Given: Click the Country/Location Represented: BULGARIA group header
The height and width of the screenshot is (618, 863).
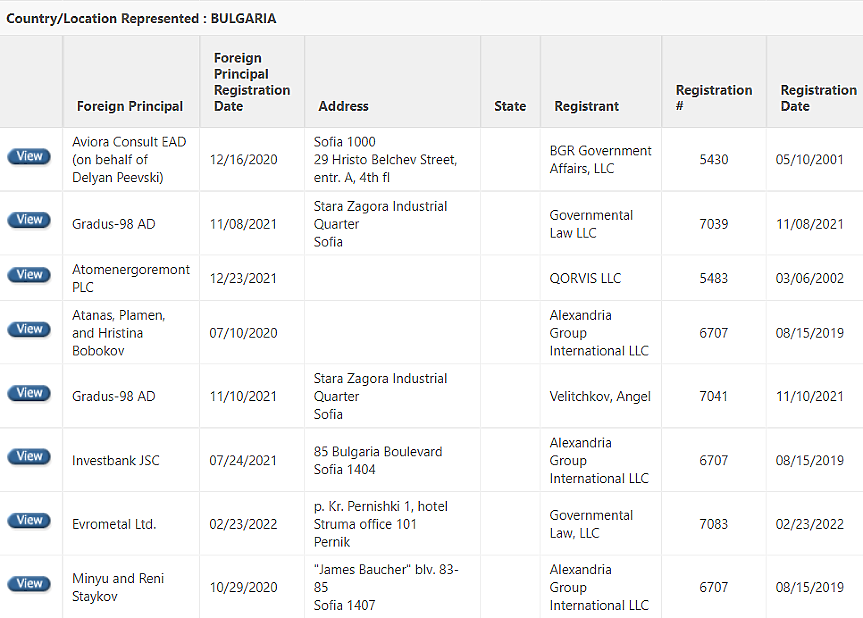Looking at the screenshot, I should tap(141, 18).
